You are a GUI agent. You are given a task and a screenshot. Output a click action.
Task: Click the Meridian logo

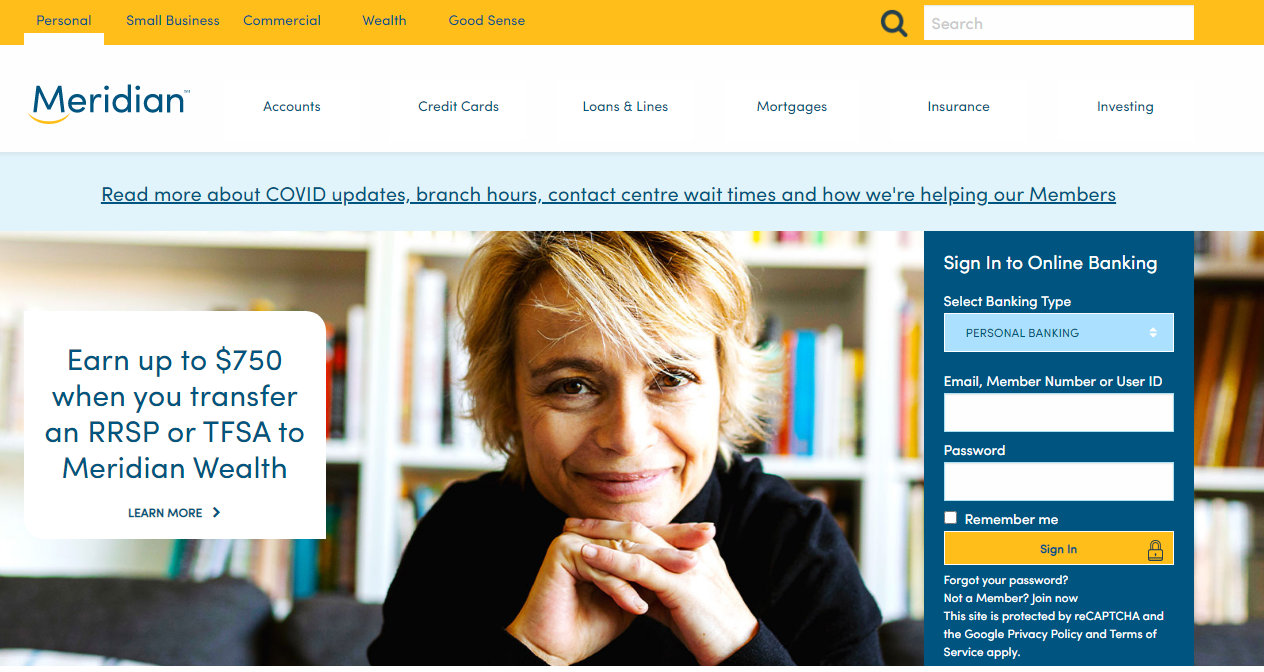coord(109,104)
